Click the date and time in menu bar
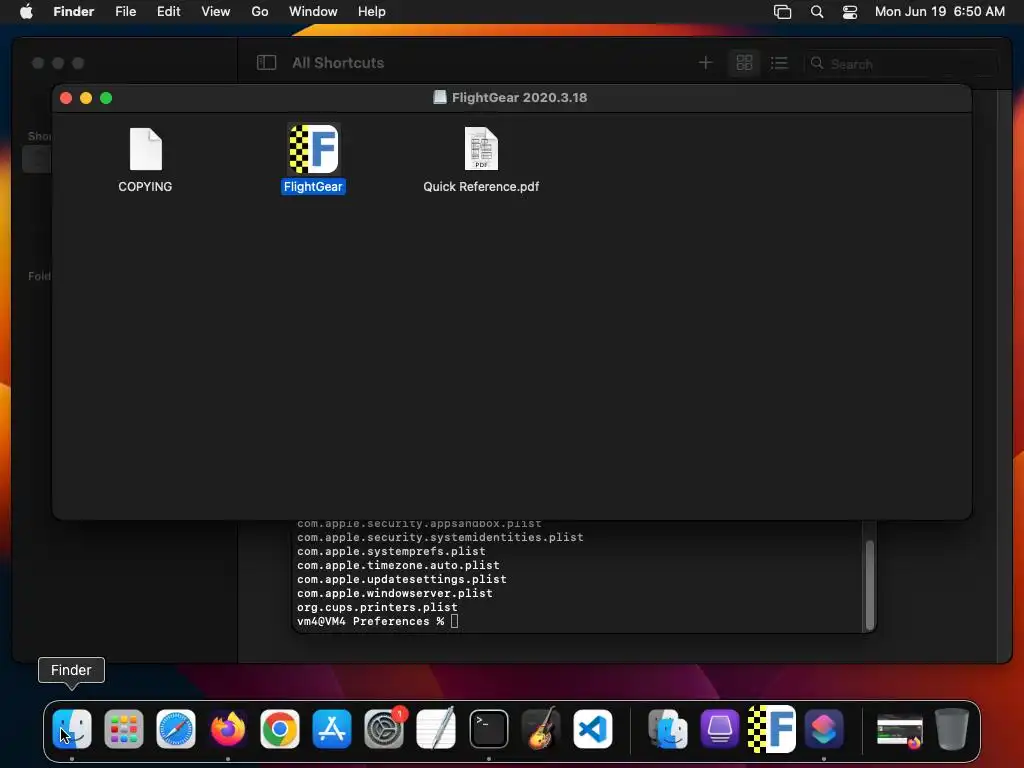This screenshot has height=768, width=1024. (x=940, y=11)
